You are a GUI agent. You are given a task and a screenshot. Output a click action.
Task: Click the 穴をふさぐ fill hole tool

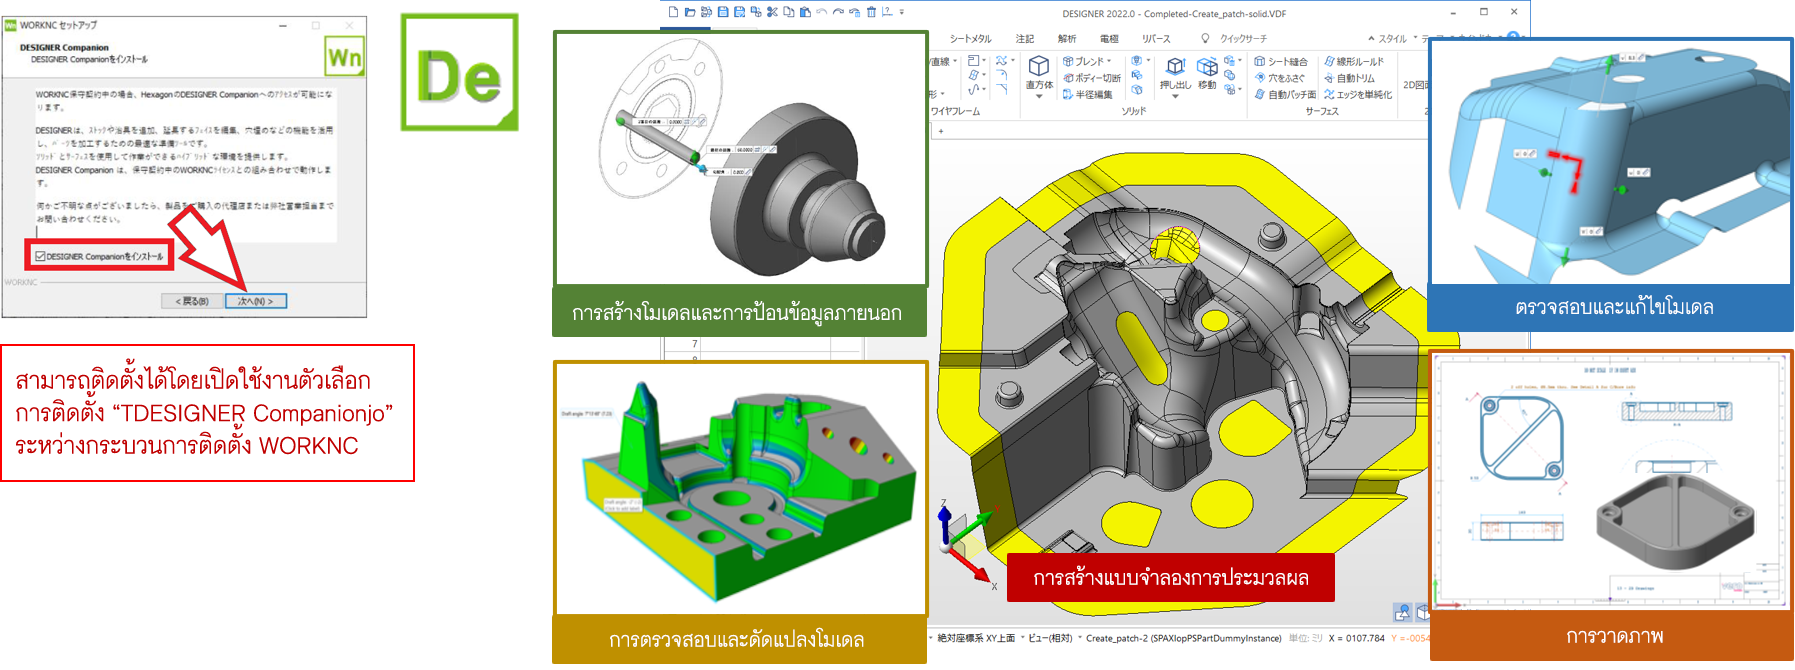1280,78
